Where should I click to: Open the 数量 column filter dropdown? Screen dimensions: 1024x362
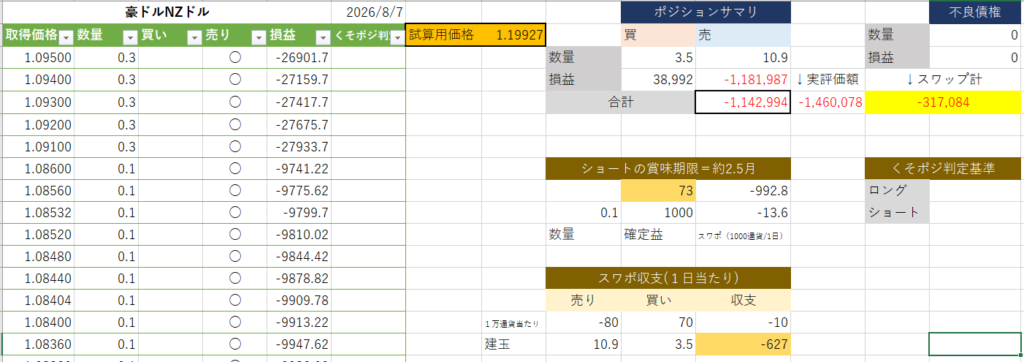click(130, 37)
